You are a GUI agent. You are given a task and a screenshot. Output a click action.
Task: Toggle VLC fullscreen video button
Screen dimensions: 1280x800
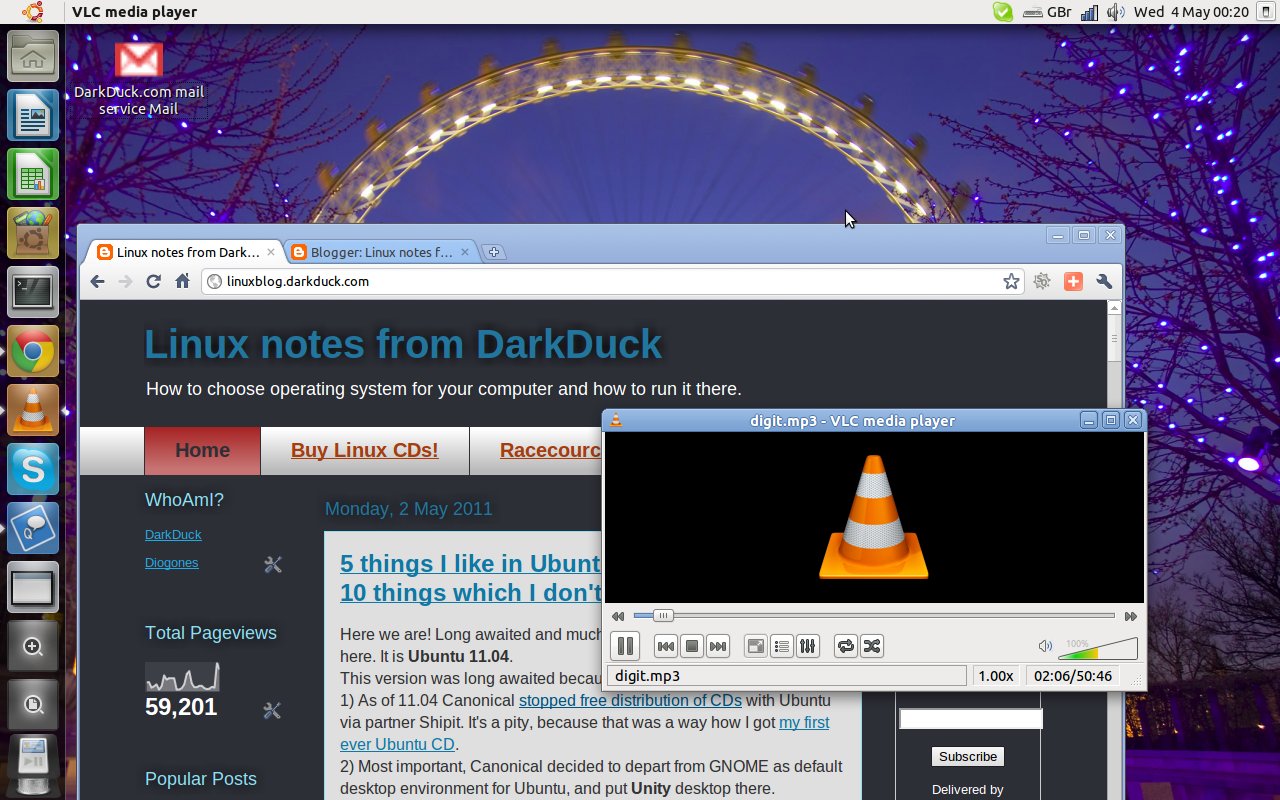point(757,646)
